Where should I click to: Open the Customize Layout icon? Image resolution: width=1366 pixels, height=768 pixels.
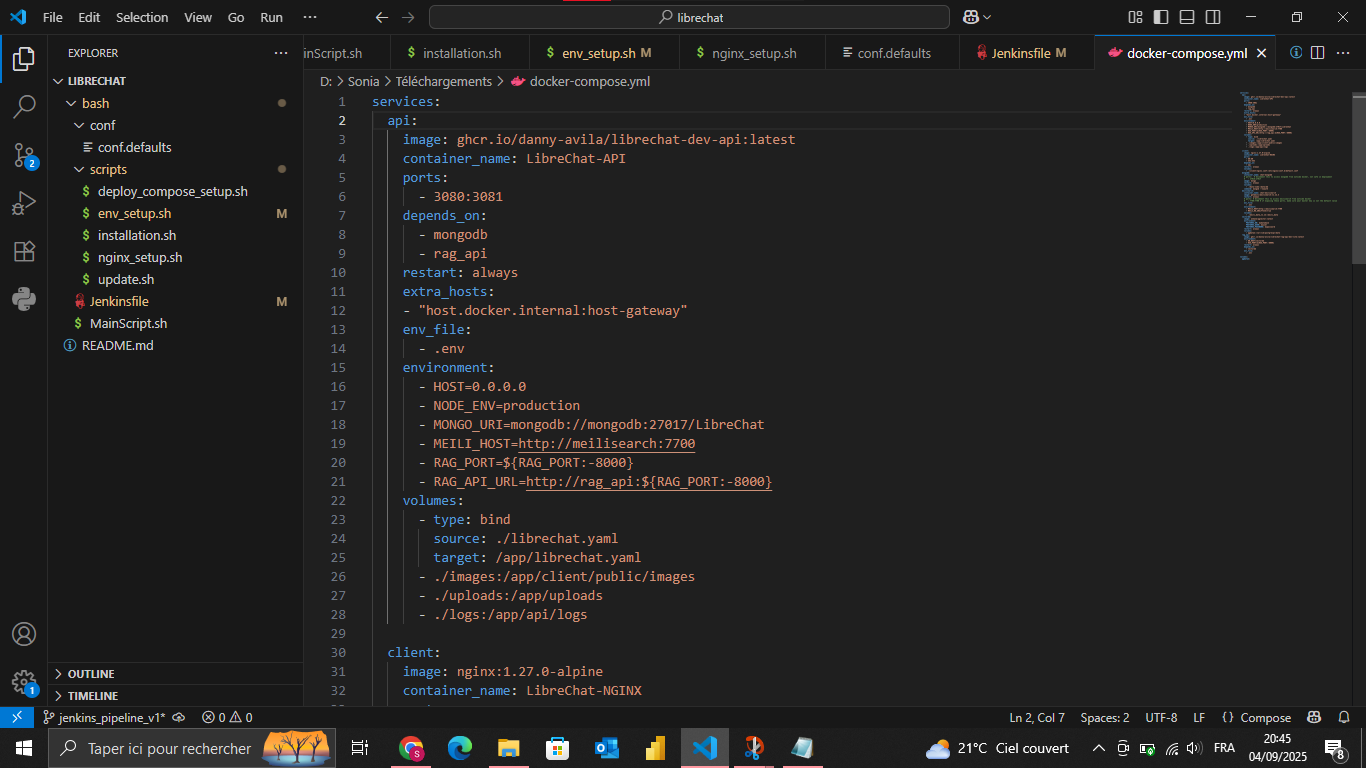[x=1135, y=17]
